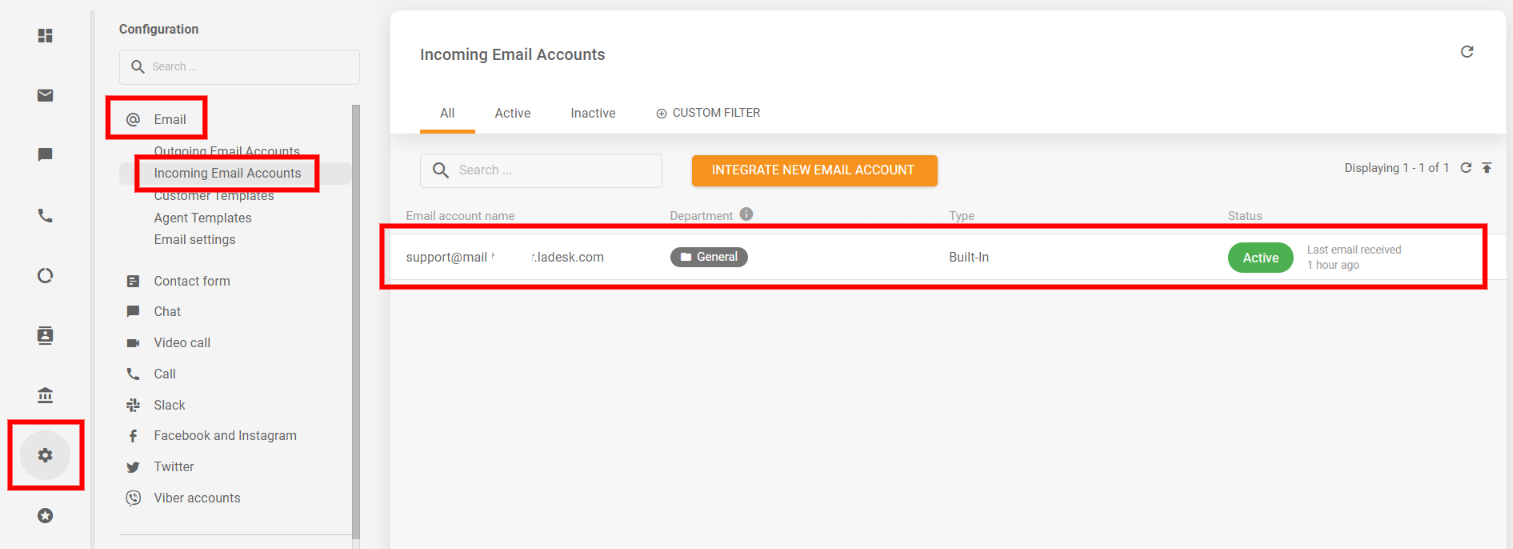Open Outgoing Email Accounts settings
The height and width of the screenshot is (549, 1513).
(x=226, y=151)
